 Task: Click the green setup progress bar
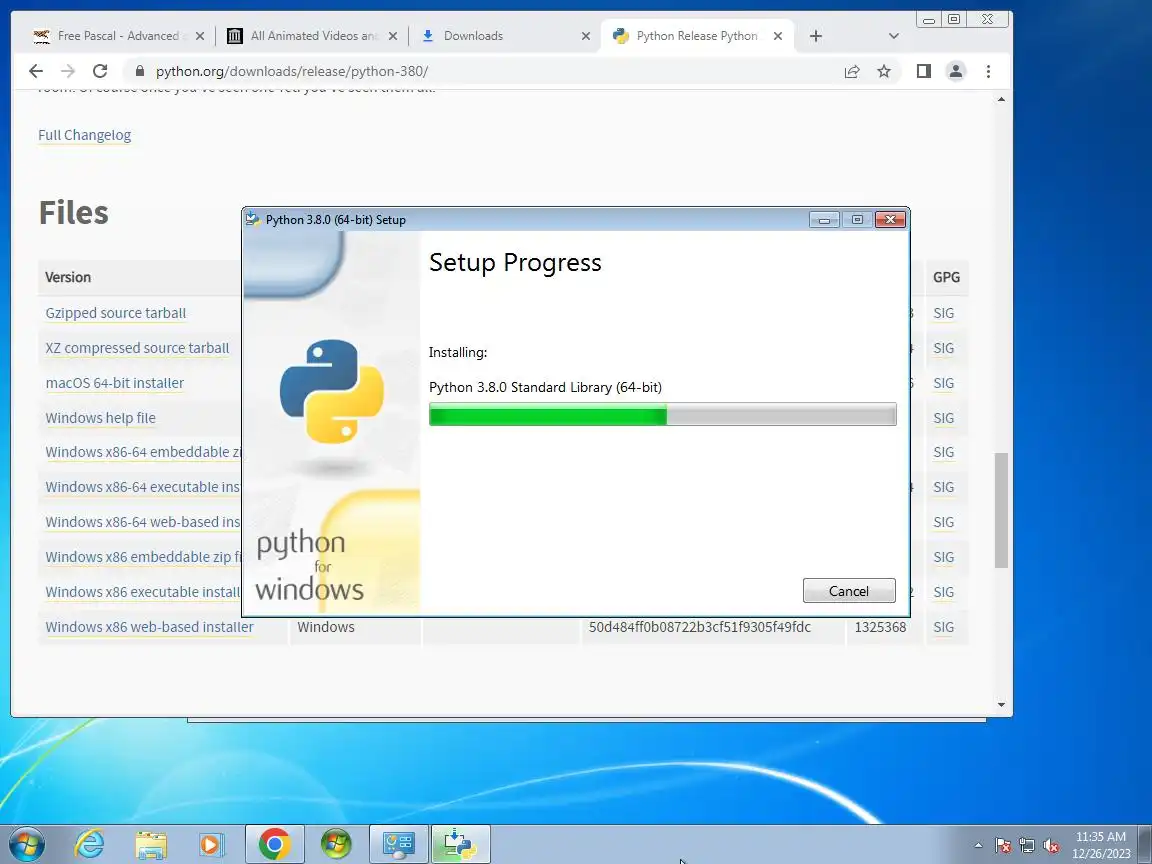[x=662, y=414]
